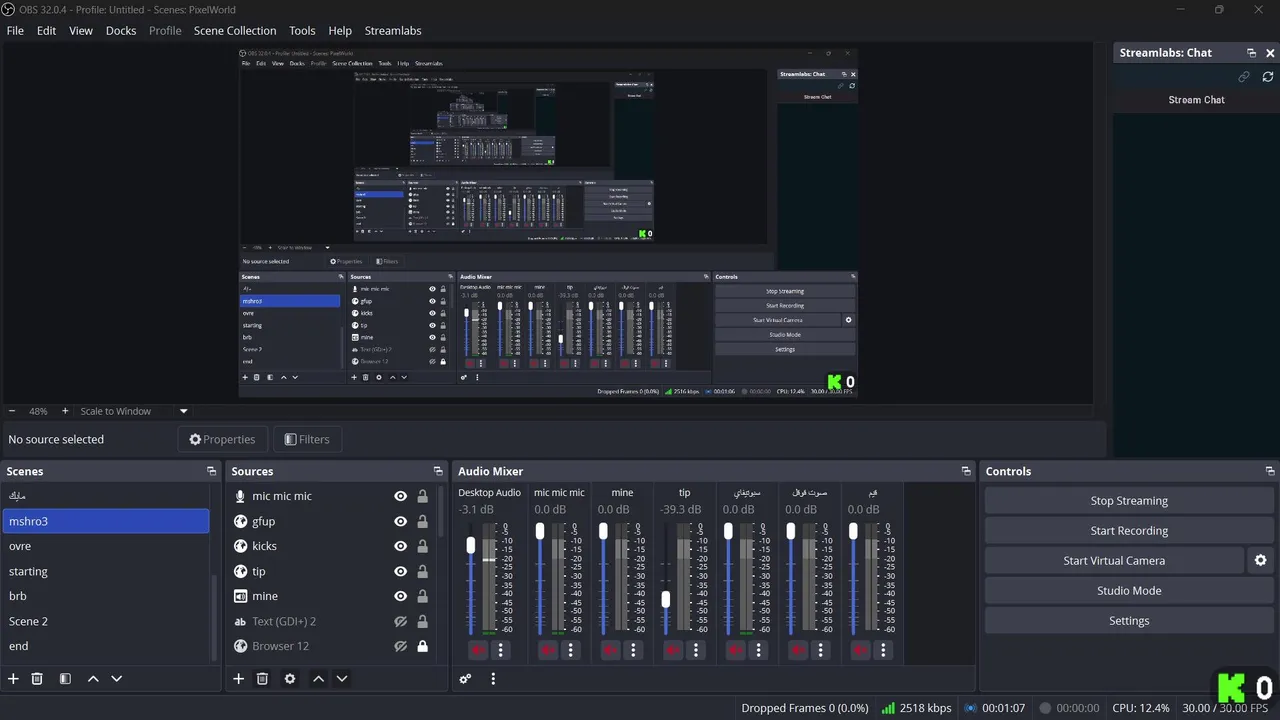Open virtual camera settings gear
This screenshot has width=1280, height=720.
1261,561
